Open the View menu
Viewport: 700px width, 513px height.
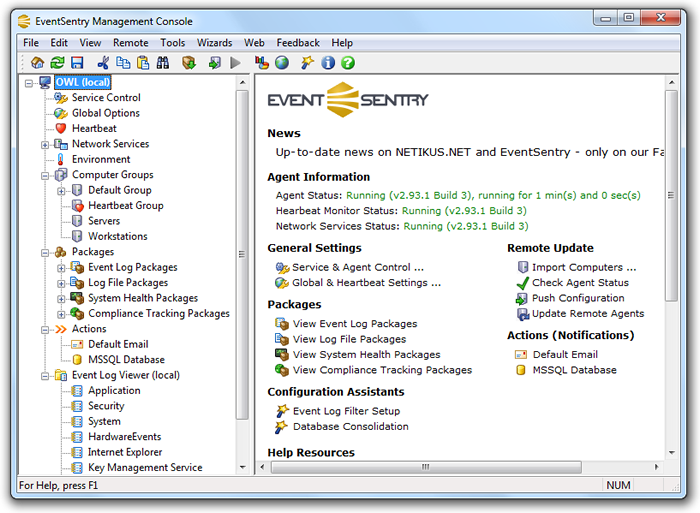click(x=90, y=43)
